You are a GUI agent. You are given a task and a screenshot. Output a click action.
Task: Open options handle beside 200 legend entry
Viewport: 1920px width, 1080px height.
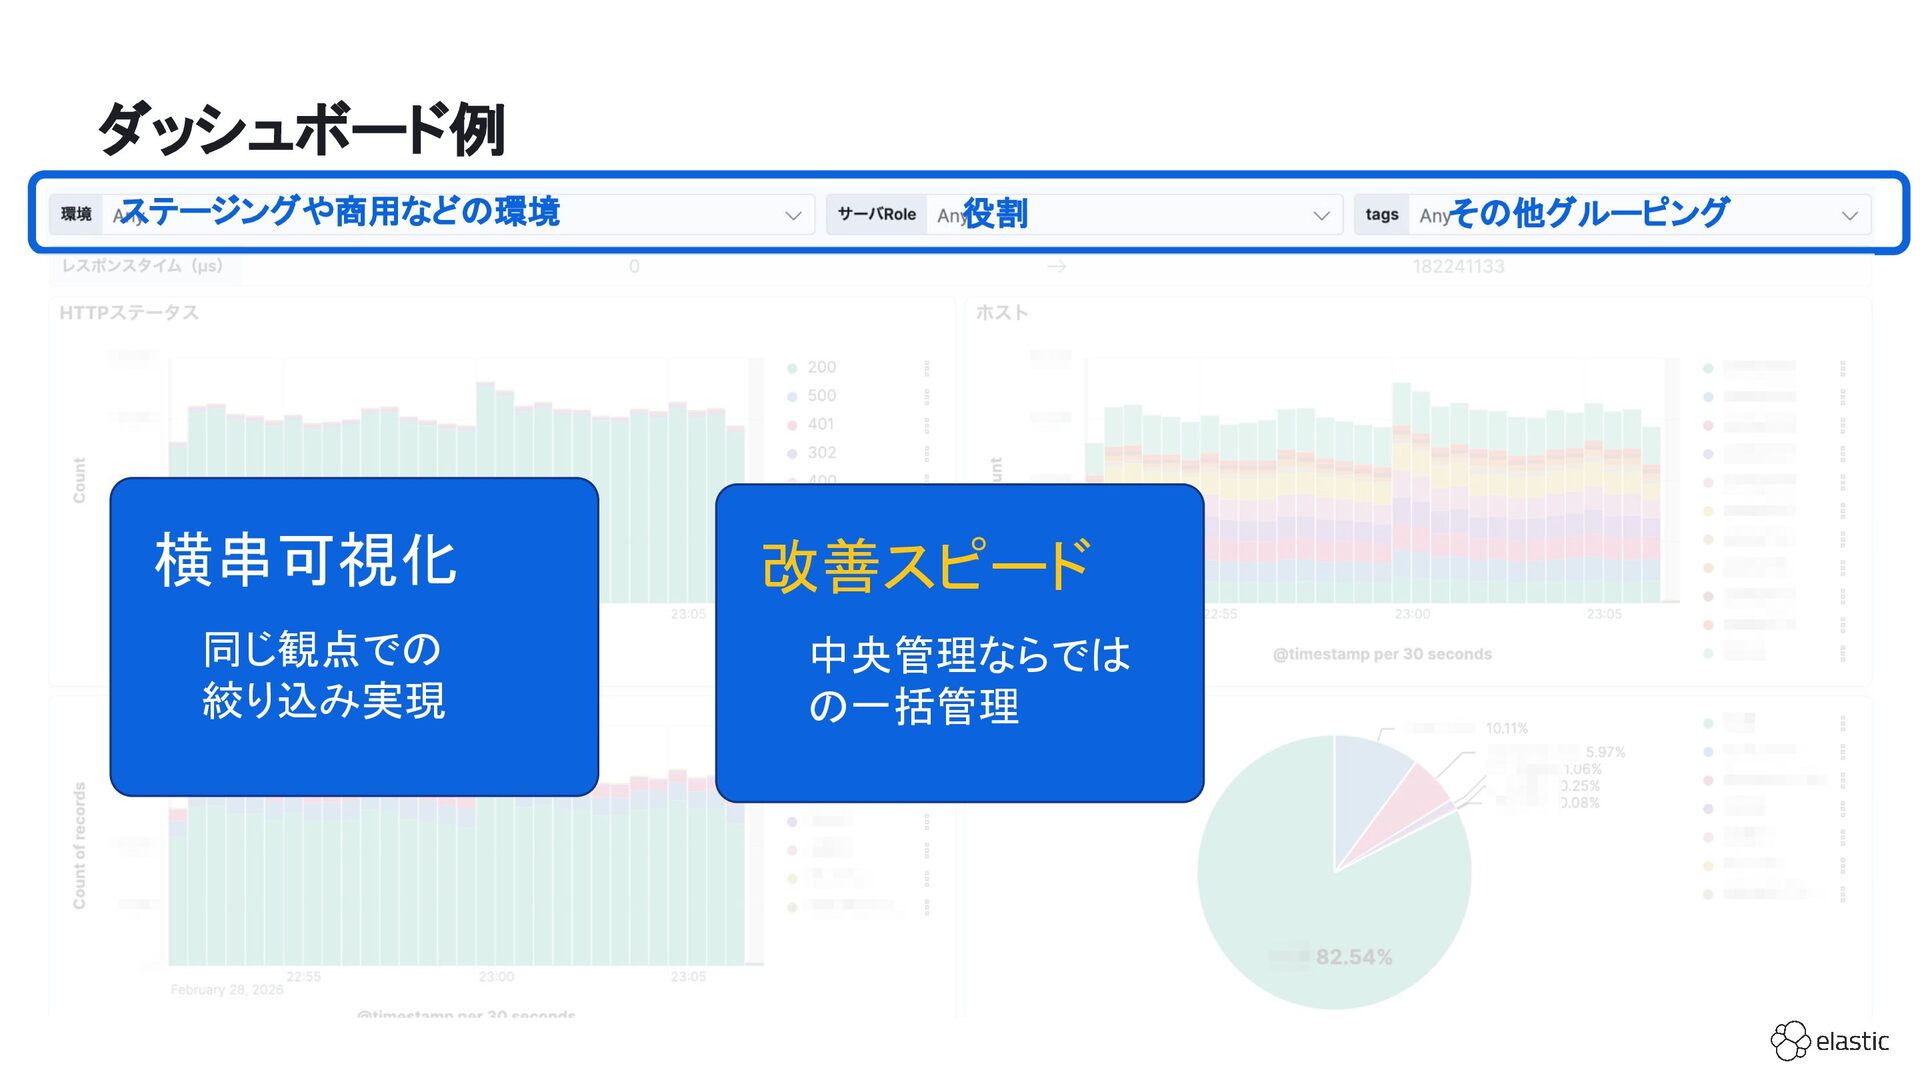tap(927, 368)
